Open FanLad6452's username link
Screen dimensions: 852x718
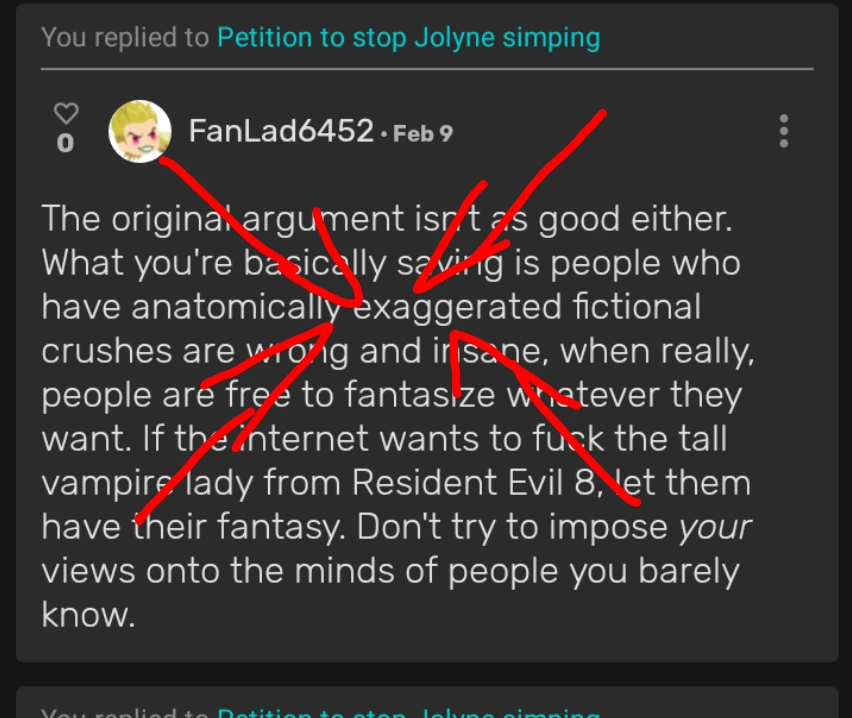[x=280, y=131]
